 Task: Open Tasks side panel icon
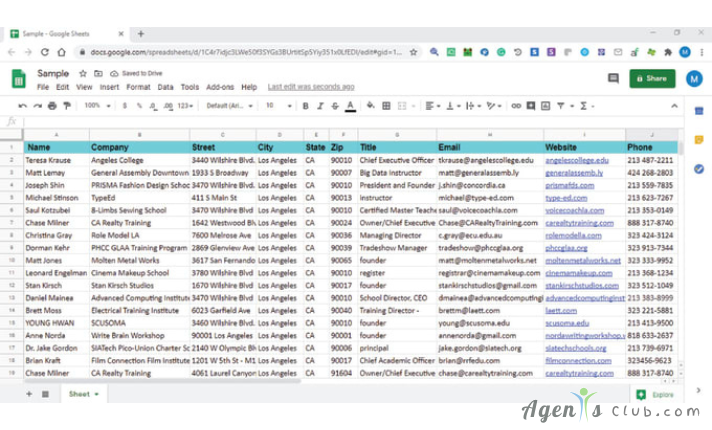point(699,169)
